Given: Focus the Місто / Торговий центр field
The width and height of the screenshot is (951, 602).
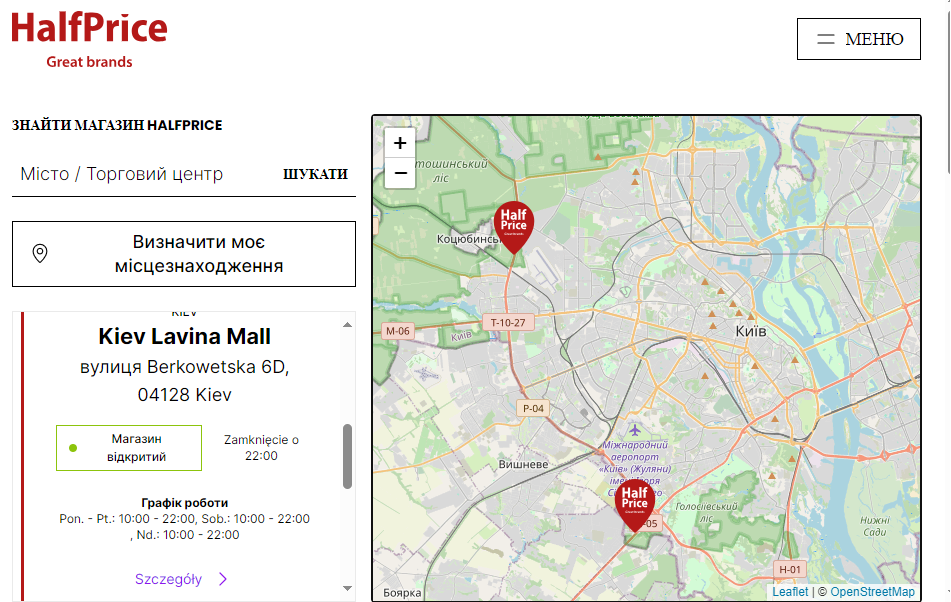Looking at the screenshot, I should 140,174.
